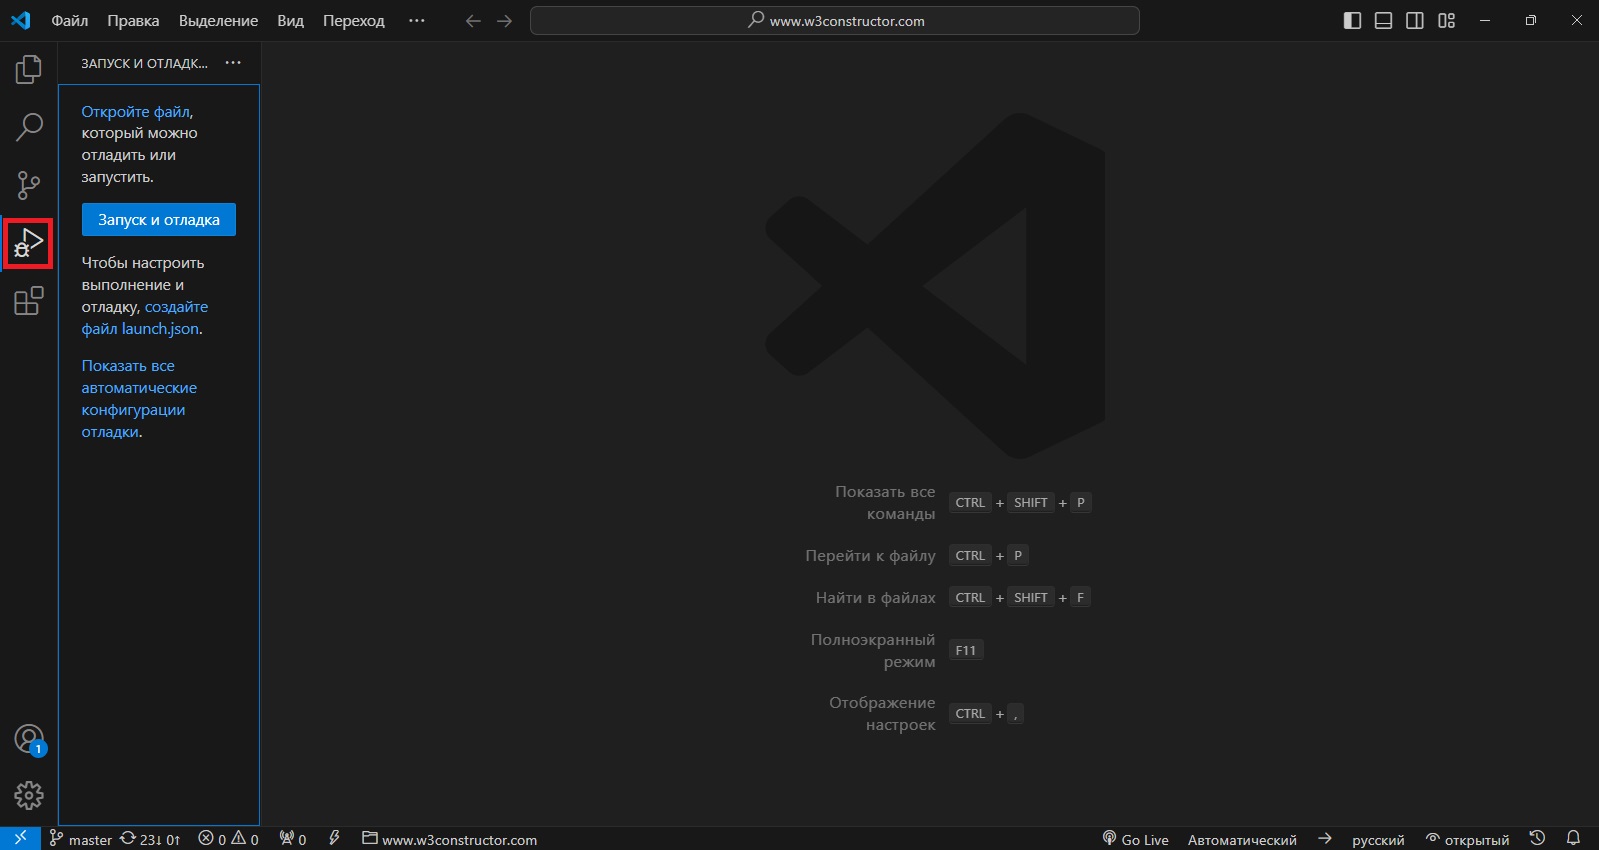The image size is (1599, 850).
Task: Click the www.w3constructor.com folder in status bar
Action: pyautogui.click(x=450, y=839)
